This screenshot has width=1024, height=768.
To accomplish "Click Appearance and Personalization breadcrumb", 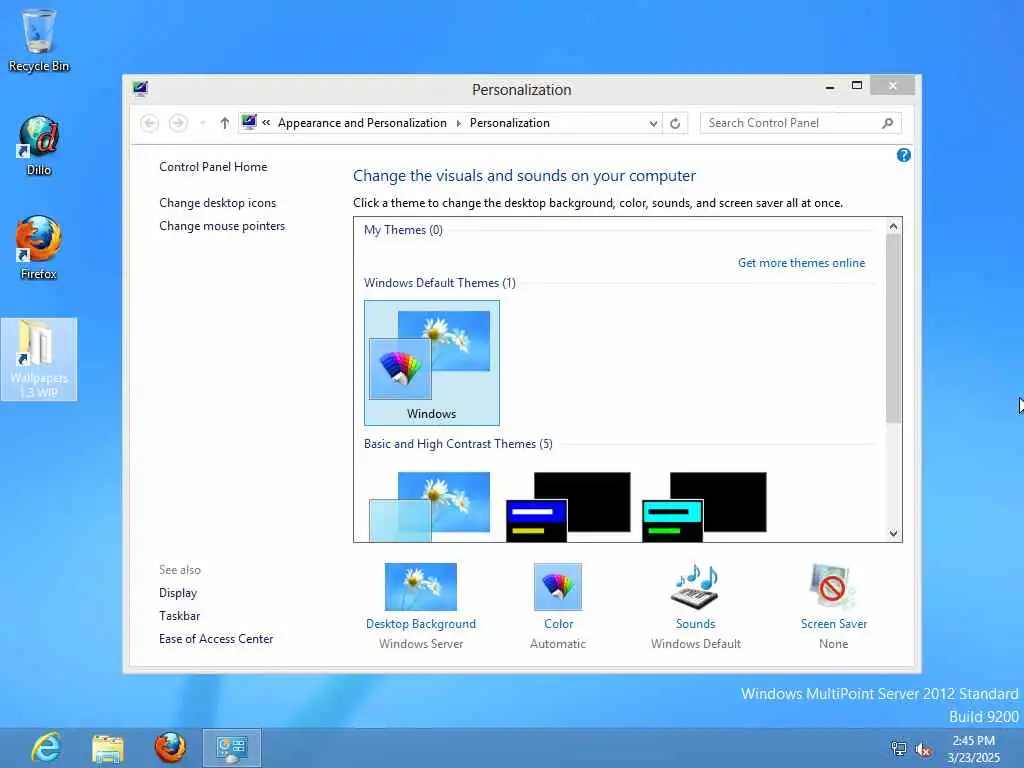I will (x=362, y=123).
